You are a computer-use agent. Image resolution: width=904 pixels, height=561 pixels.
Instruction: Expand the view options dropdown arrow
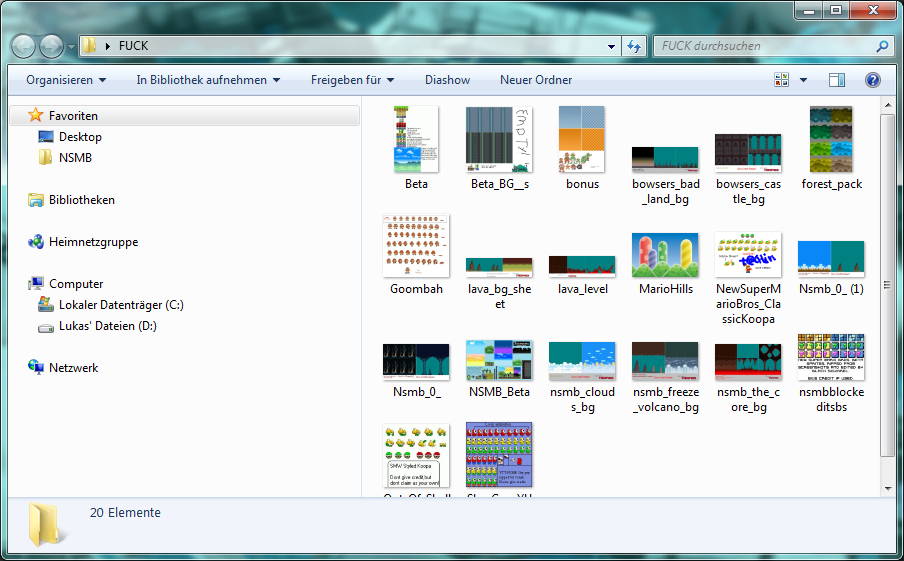coord(804,80)
